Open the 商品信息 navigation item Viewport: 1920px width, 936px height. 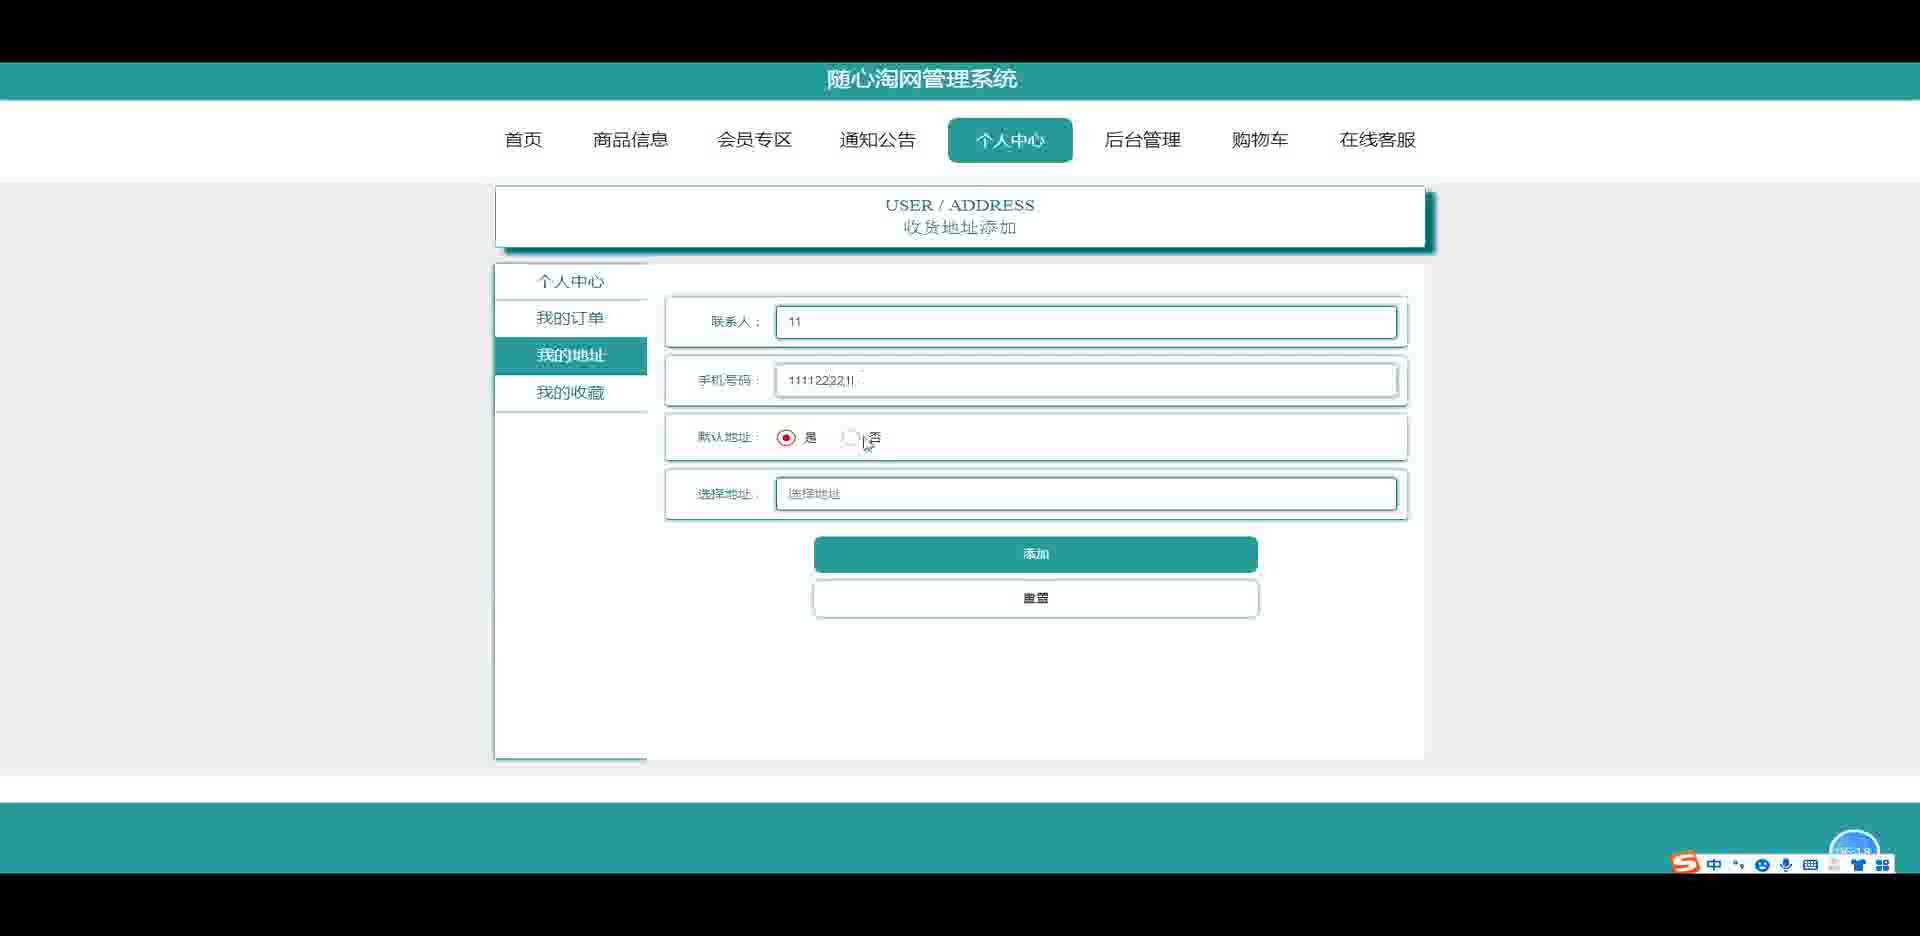[630, 140]
